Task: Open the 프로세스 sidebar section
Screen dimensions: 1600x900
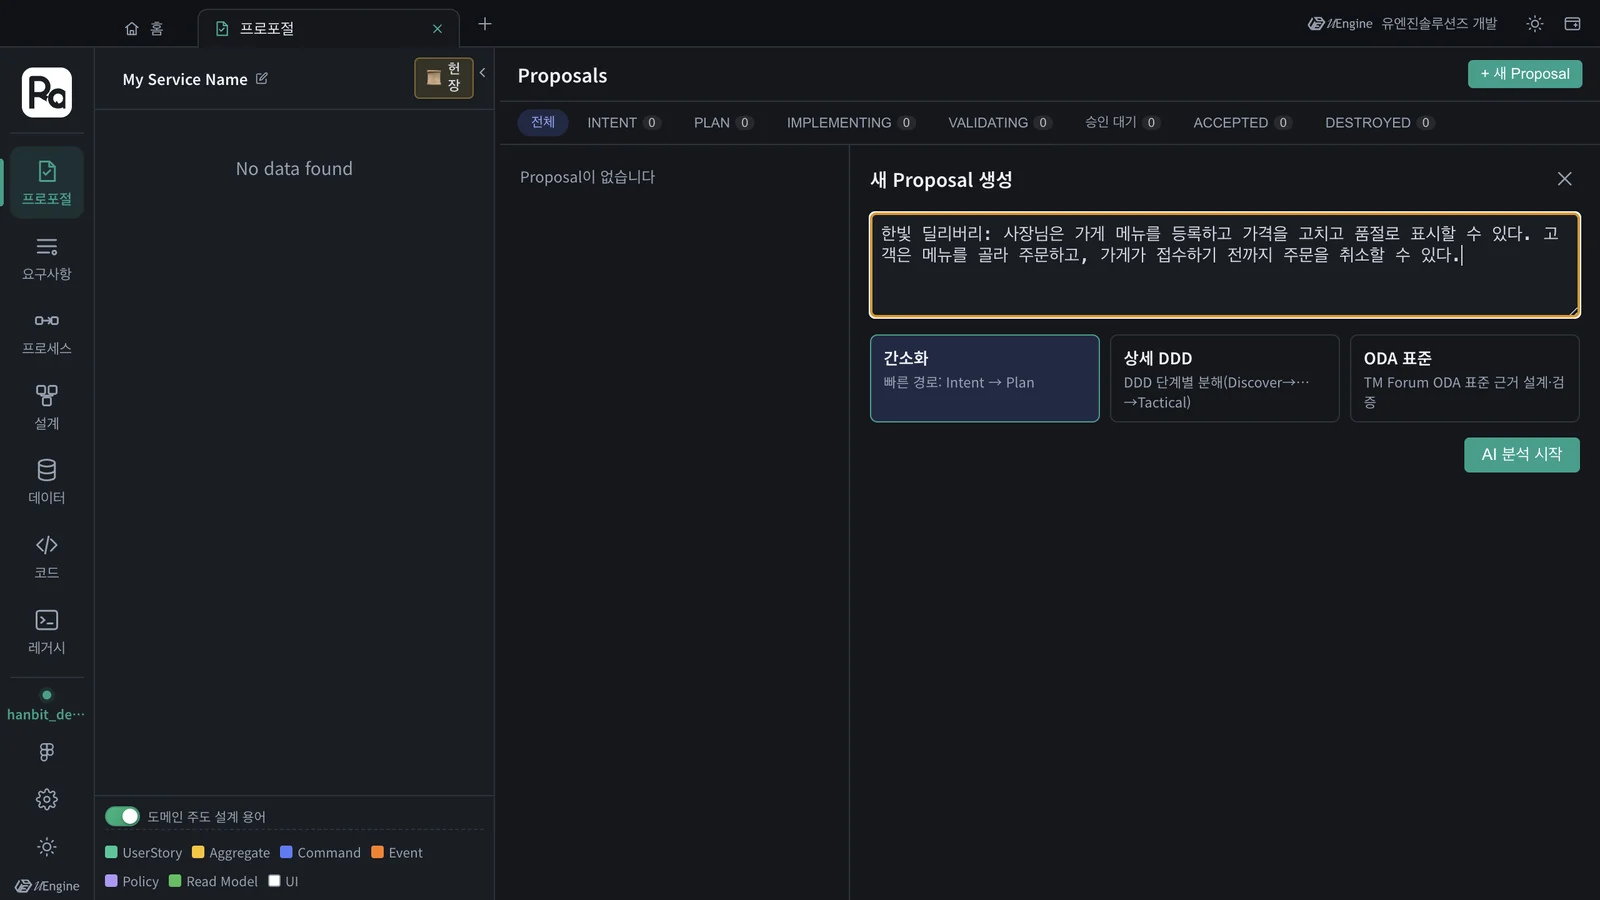Action: tap(46, 333)
